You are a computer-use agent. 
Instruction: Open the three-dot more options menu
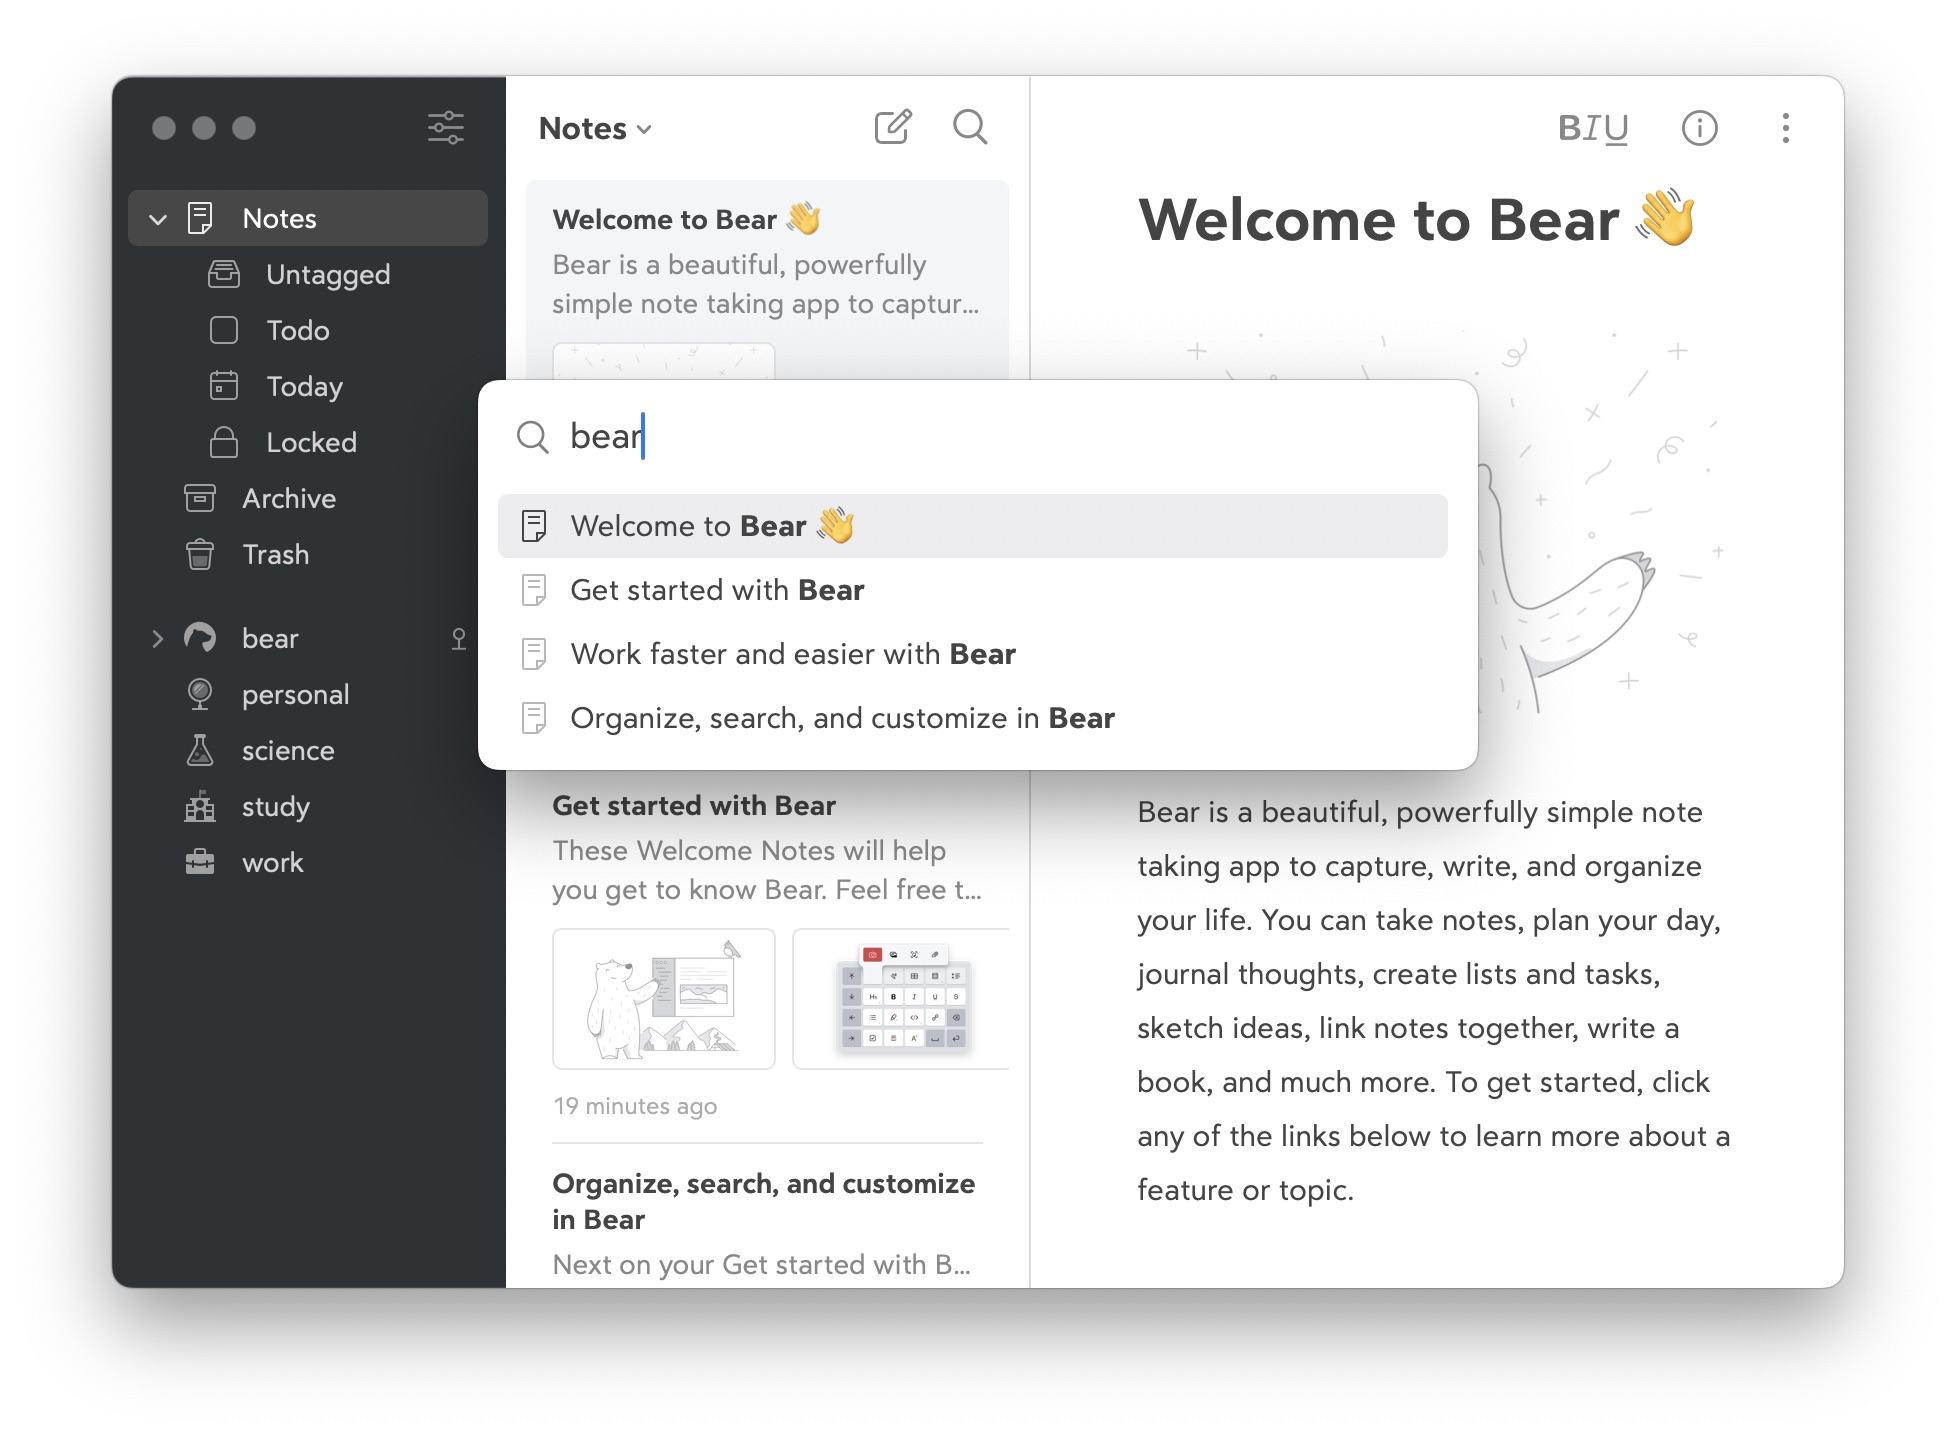1785,128
